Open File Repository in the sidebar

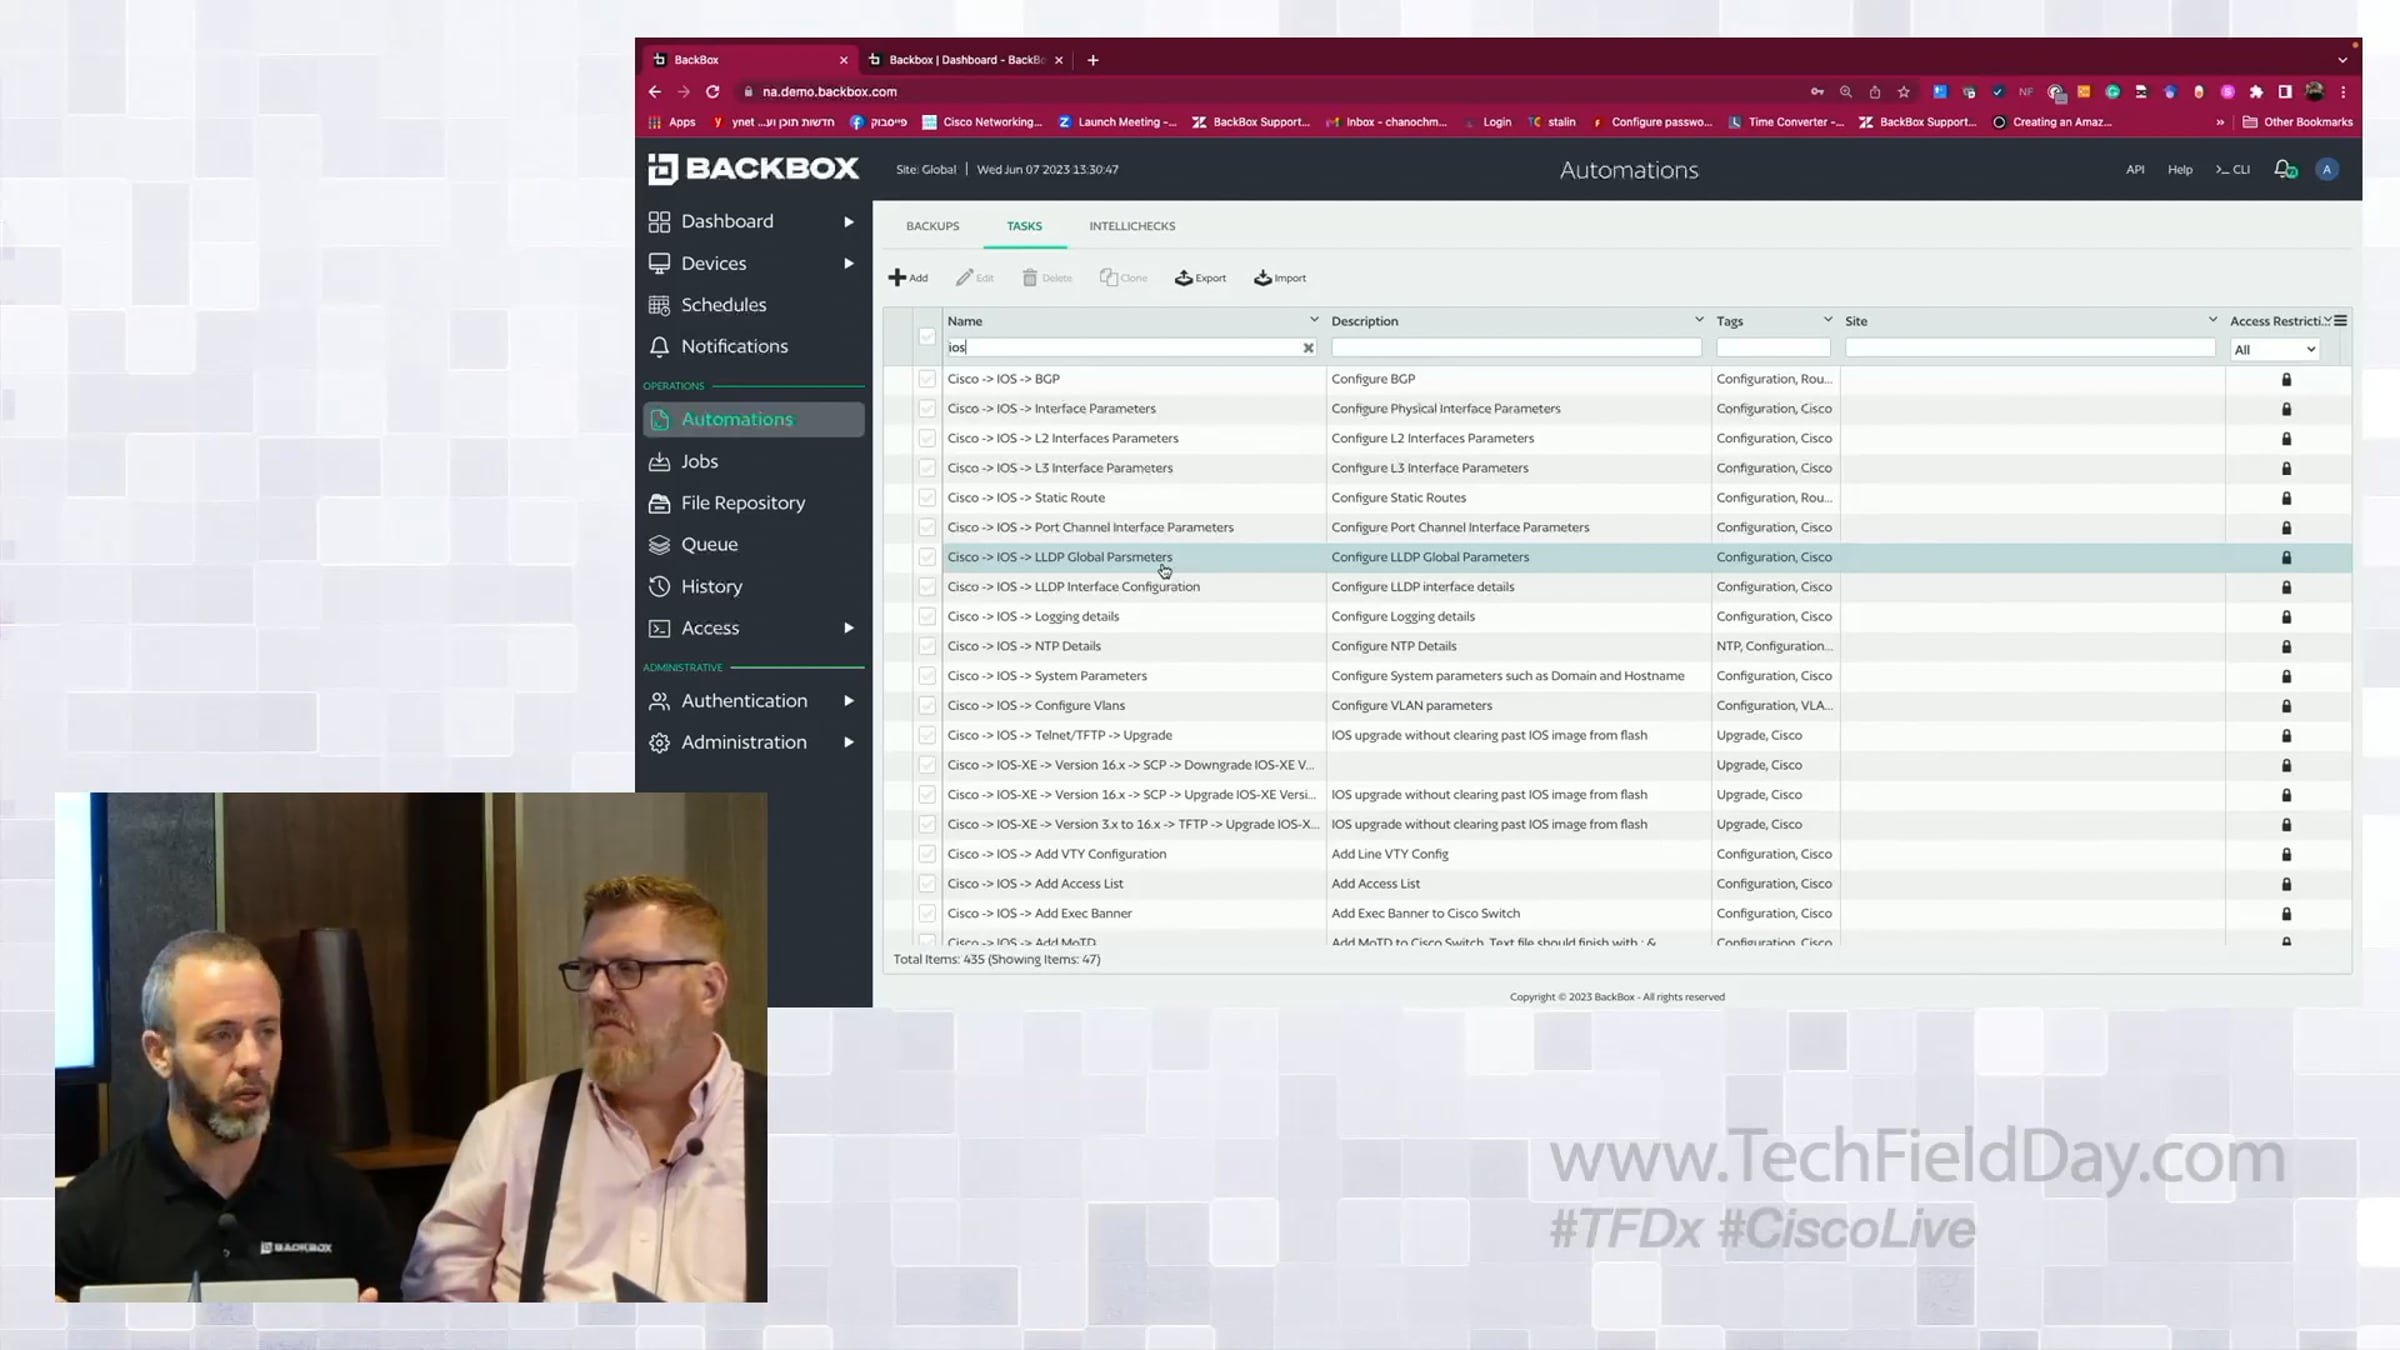click(x=741, y=502)
